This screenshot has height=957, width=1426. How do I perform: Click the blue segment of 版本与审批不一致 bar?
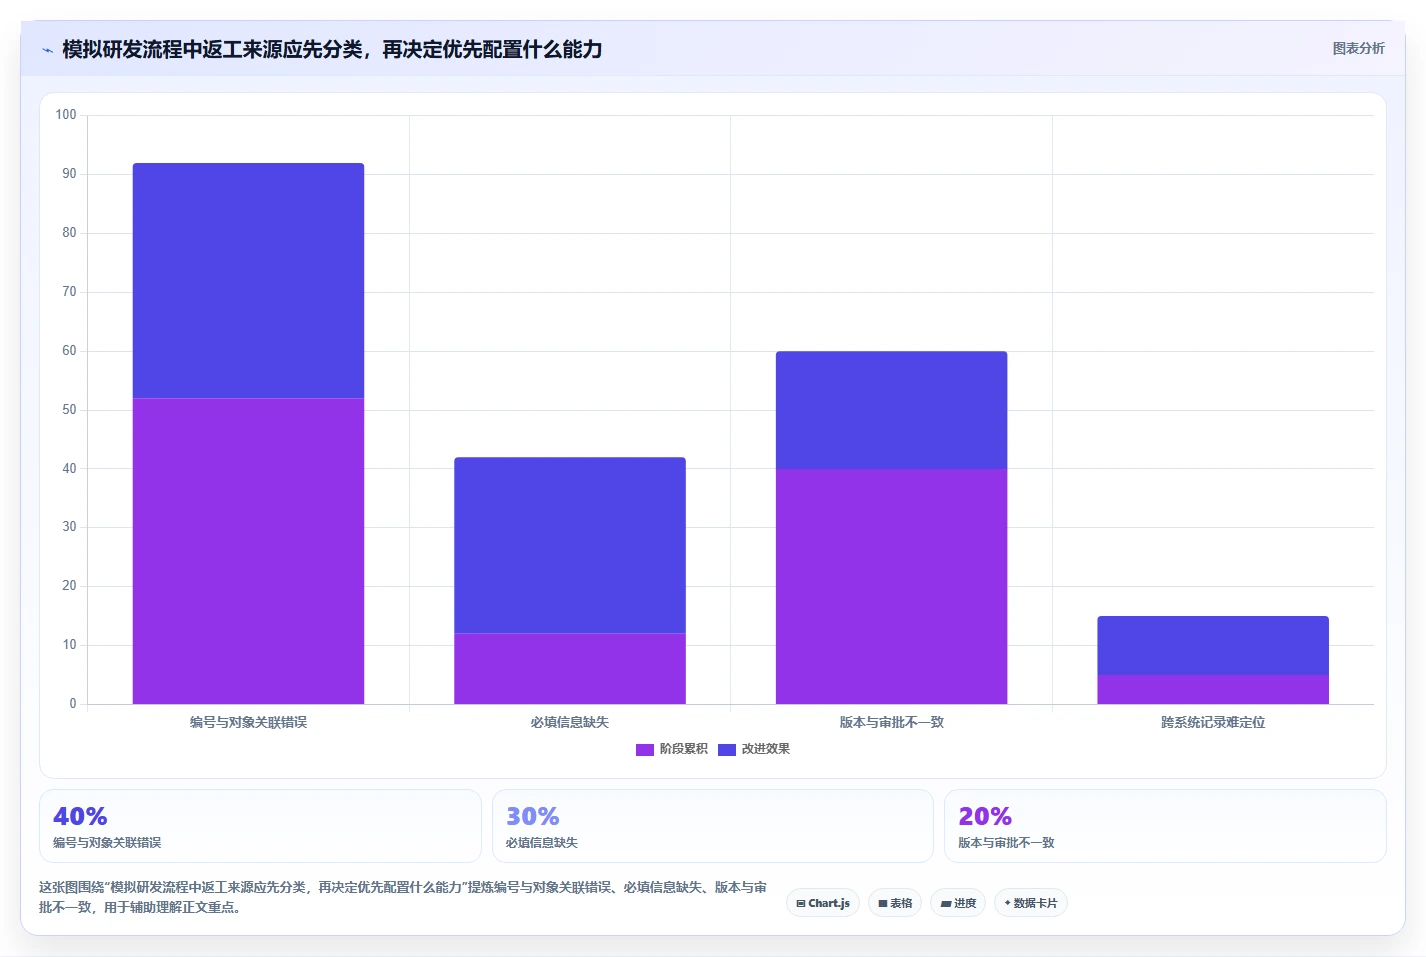coord(891,410)
